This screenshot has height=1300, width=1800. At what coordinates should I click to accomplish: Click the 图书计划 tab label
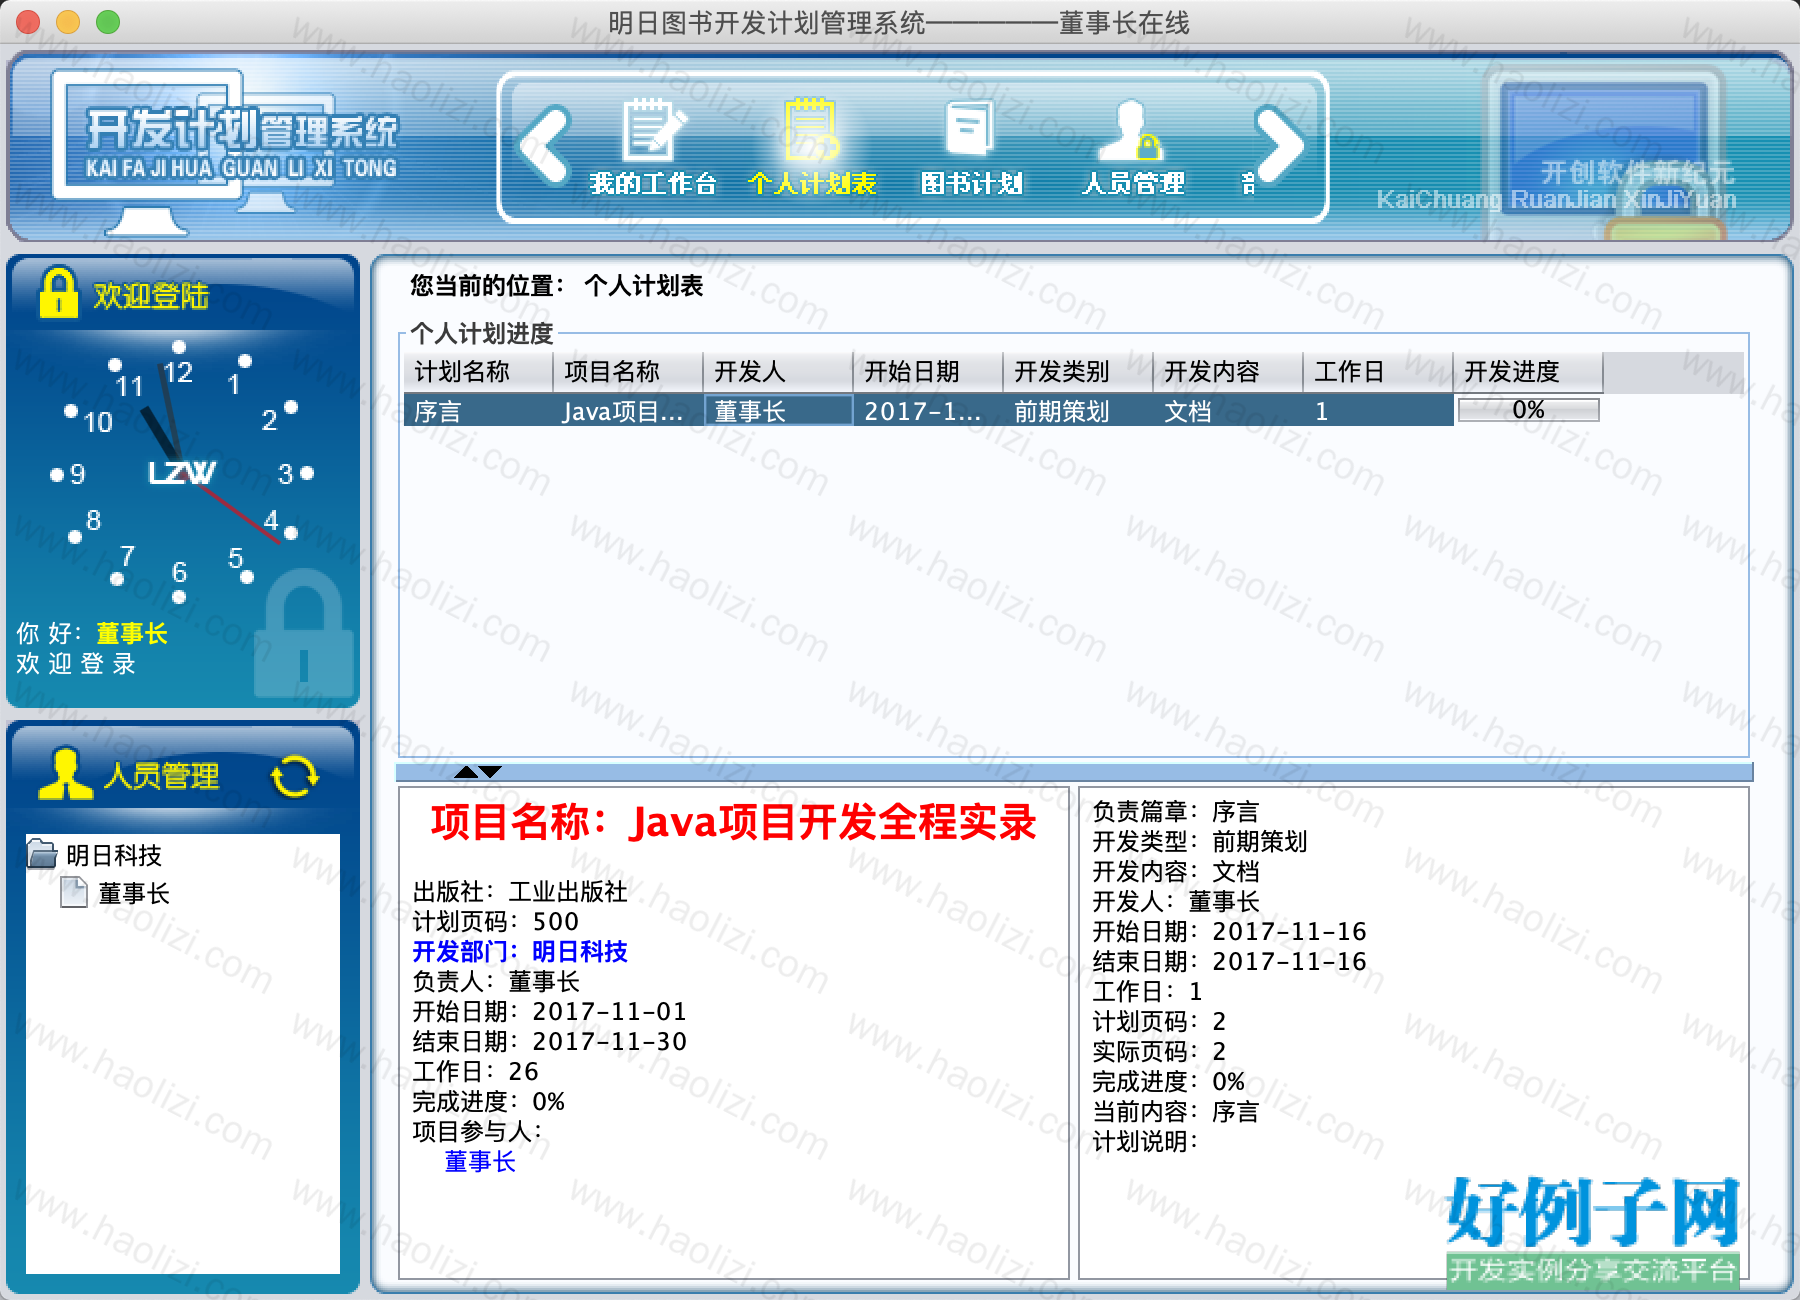pos(971,184)
